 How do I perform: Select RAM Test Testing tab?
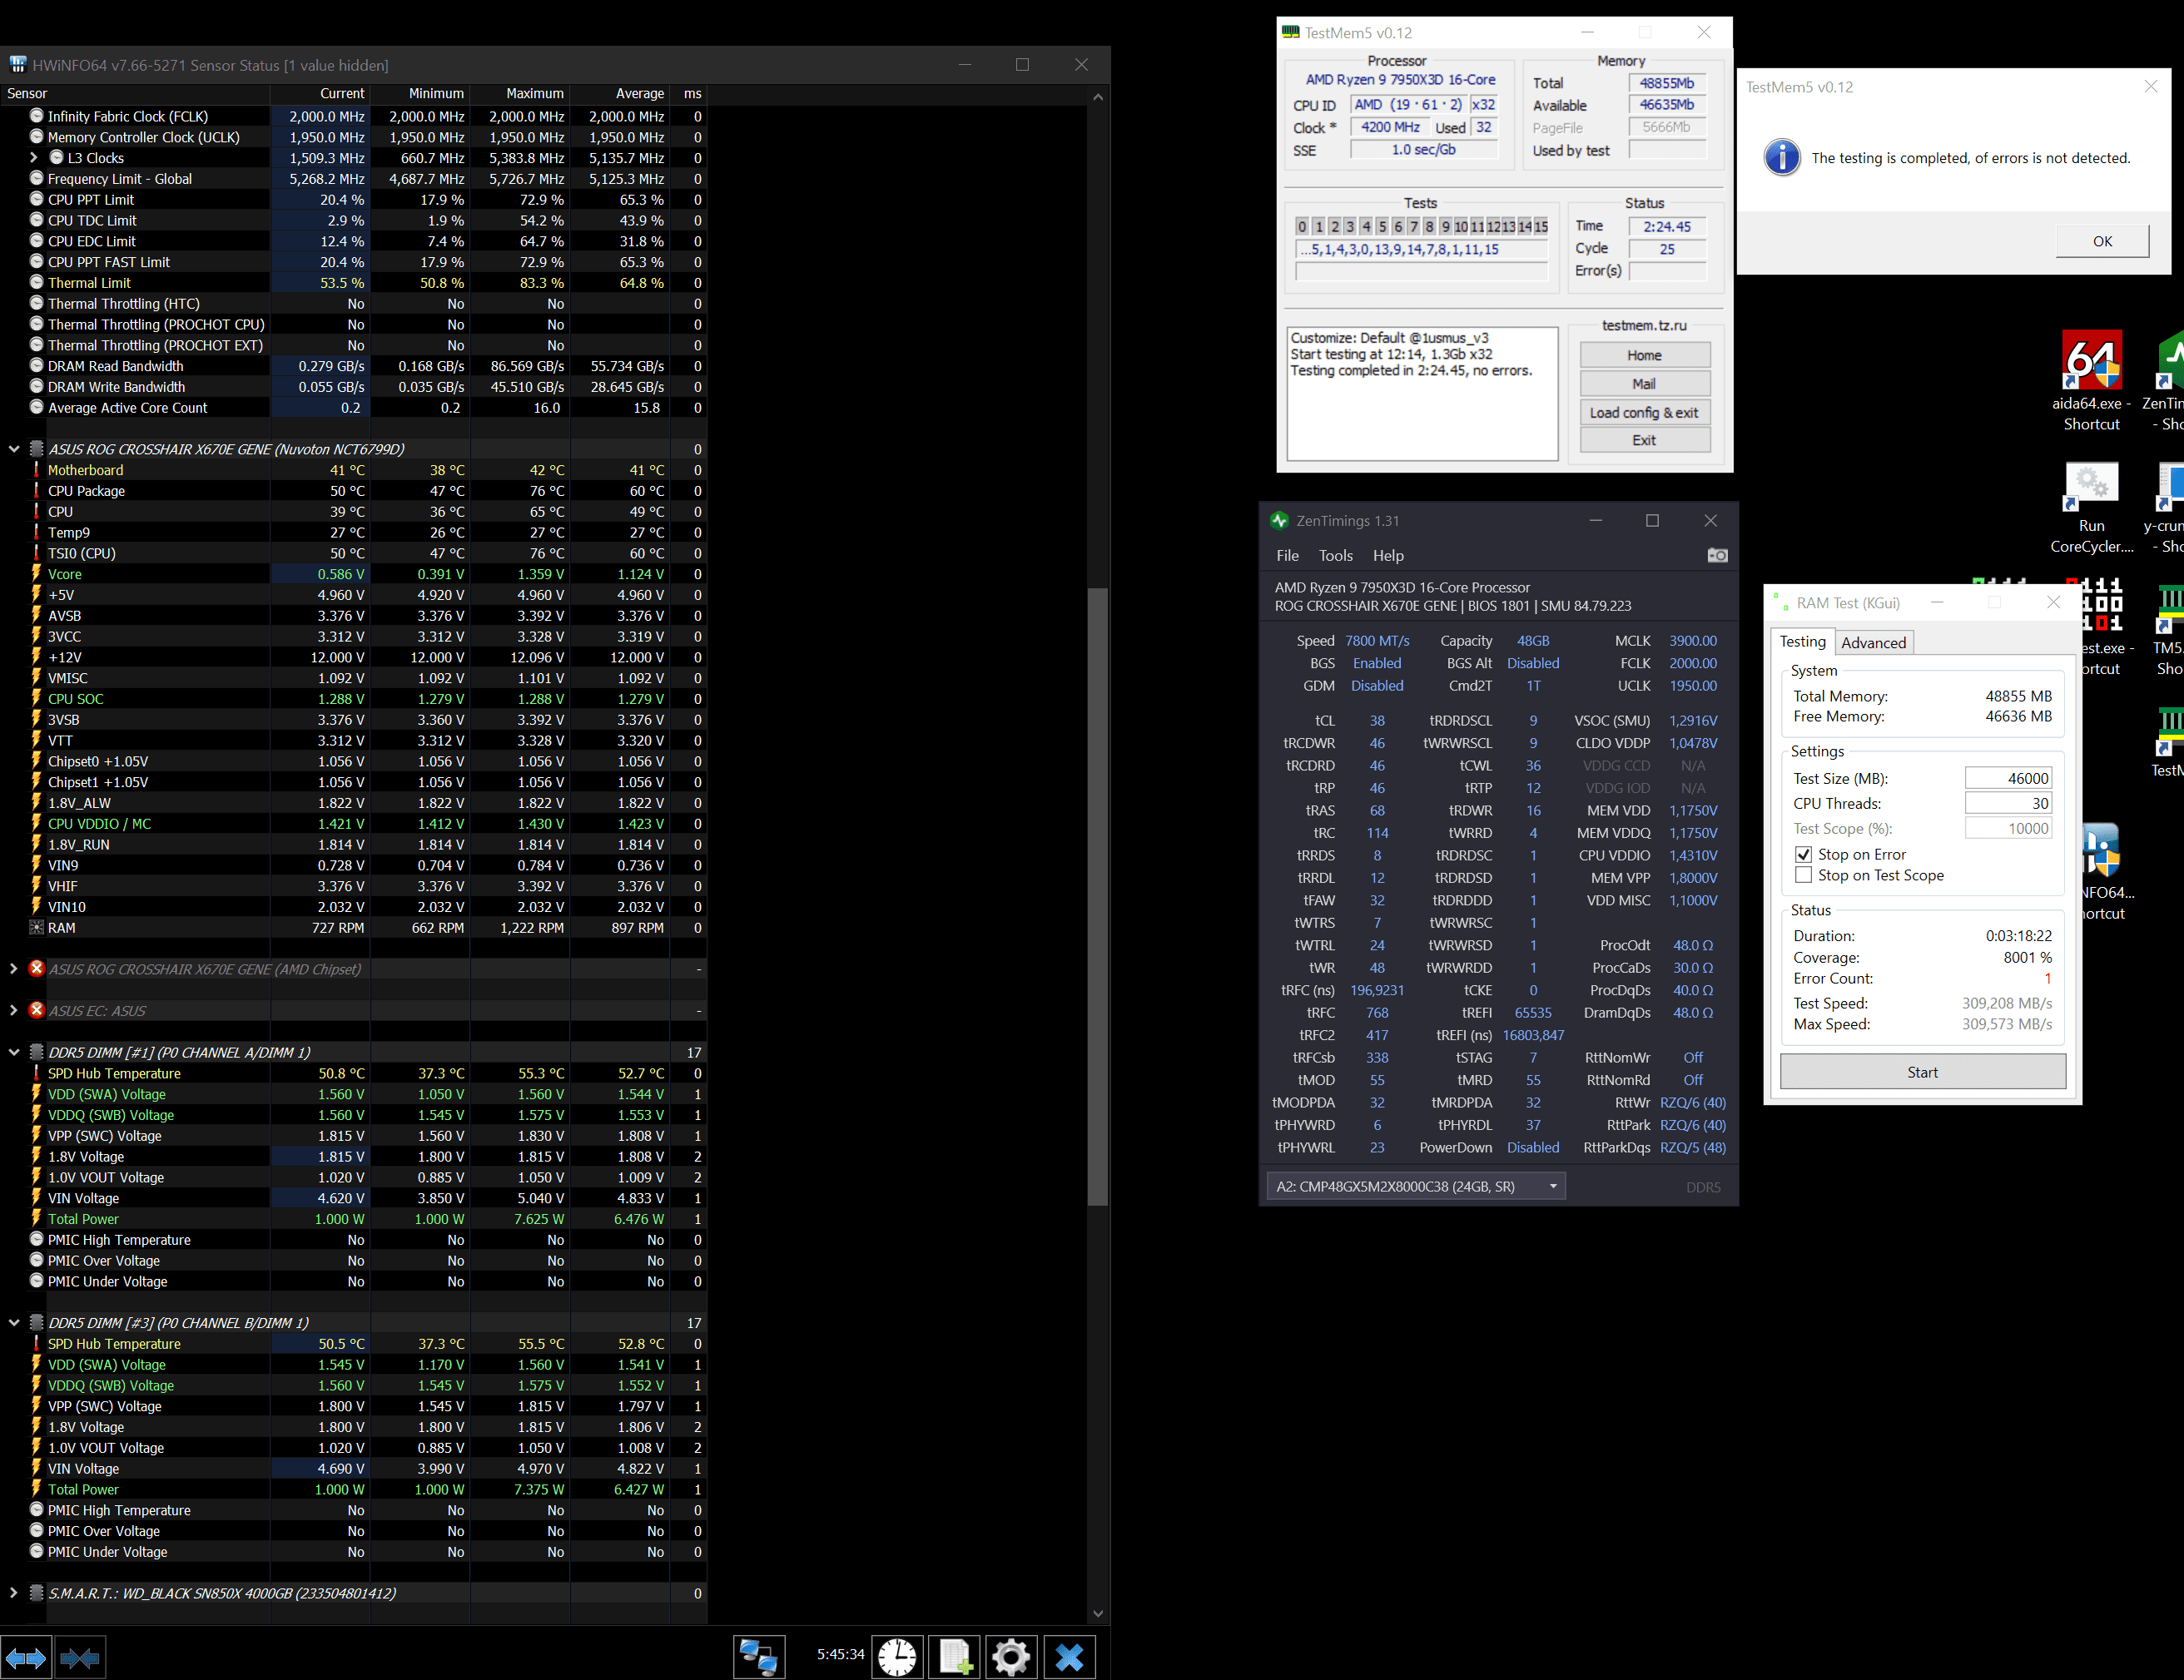pos(1802,642)
